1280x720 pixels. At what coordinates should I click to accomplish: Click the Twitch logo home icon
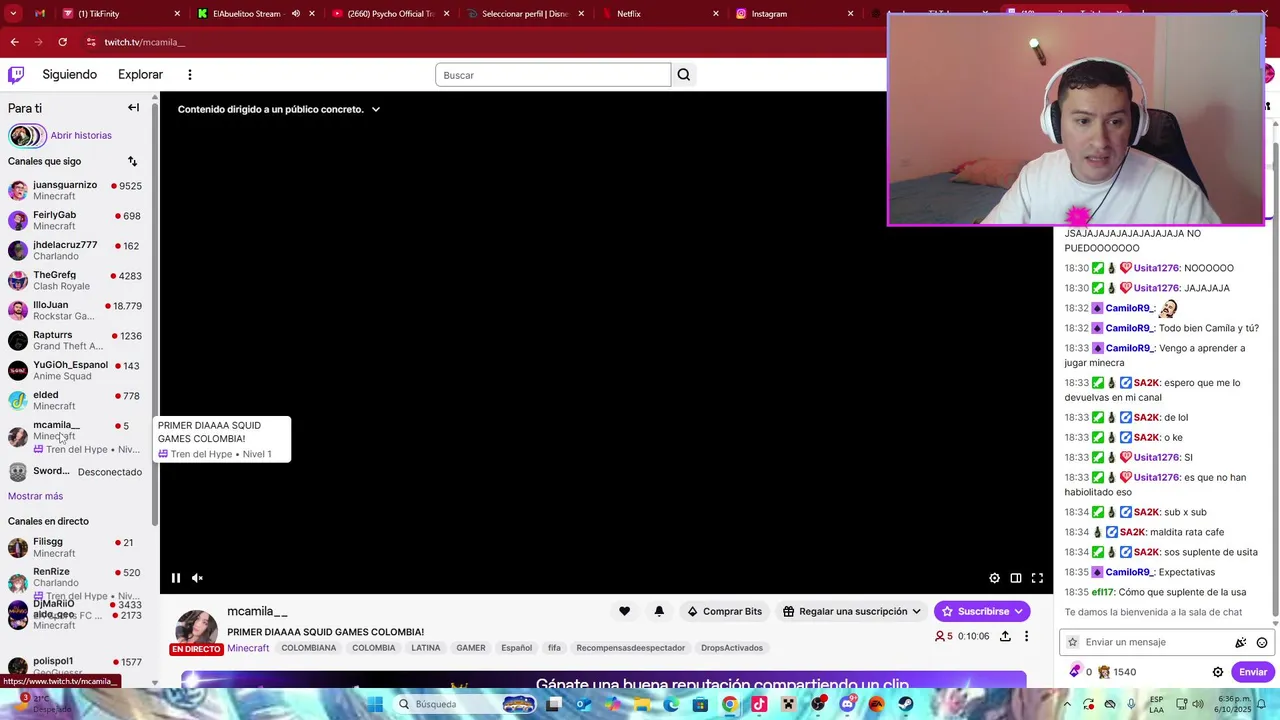(16, 74)
